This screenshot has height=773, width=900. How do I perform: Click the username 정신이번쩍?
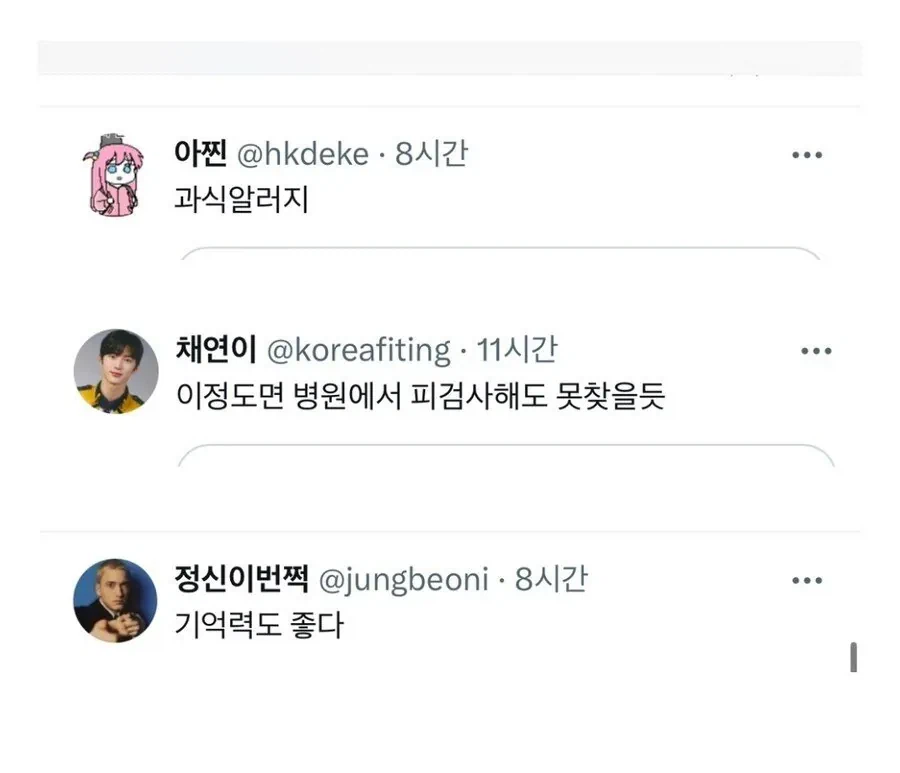(x=245, y=578)
